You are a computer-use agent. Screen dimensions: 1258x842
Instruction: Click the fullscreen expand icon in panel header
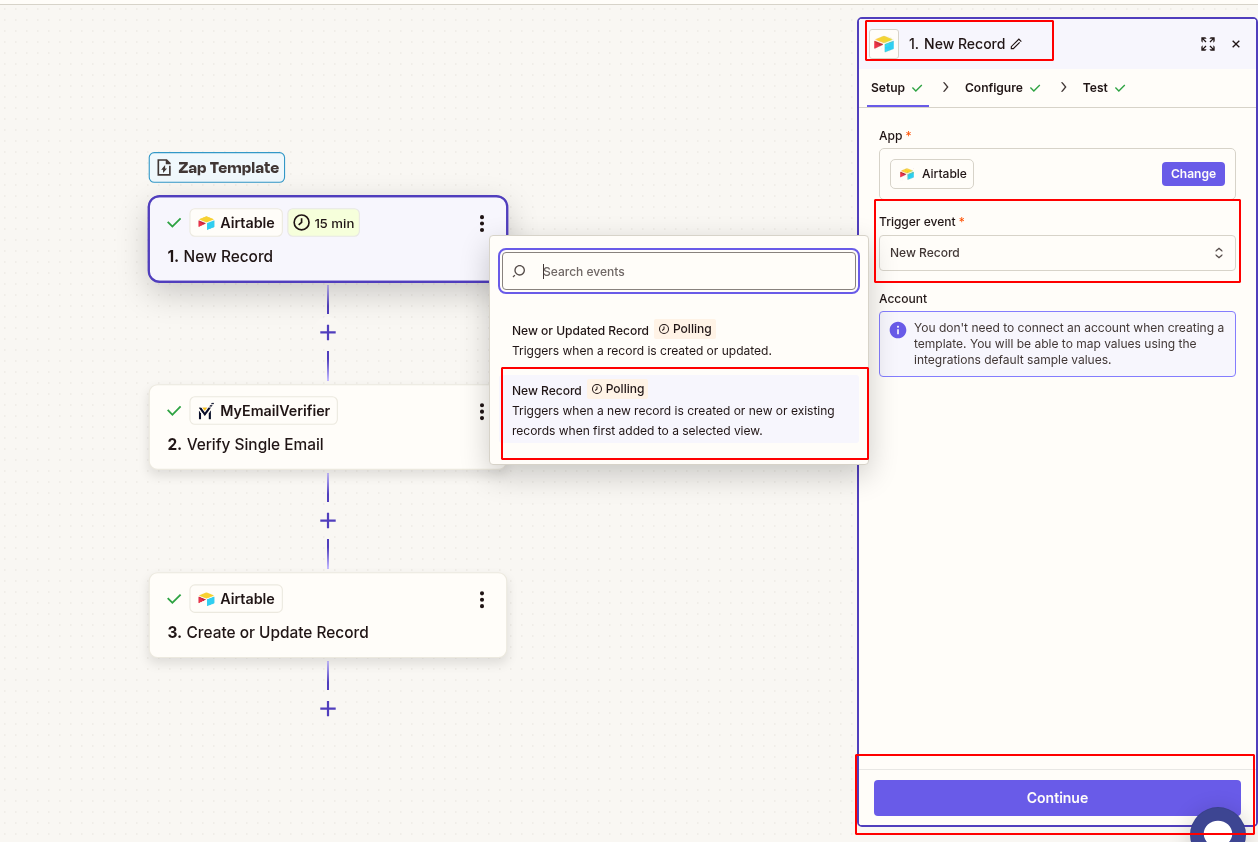[1207, 44]
